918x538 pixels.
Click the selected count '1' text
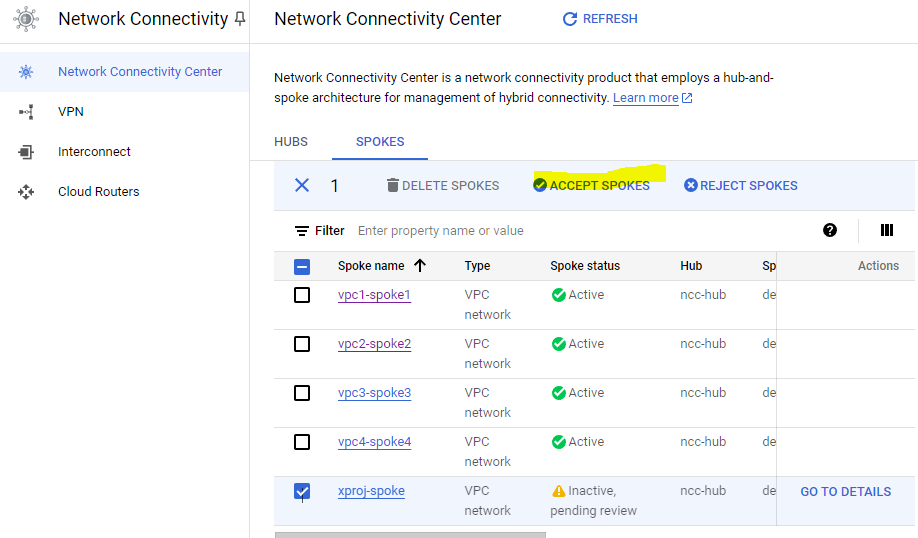click(334, 186)
